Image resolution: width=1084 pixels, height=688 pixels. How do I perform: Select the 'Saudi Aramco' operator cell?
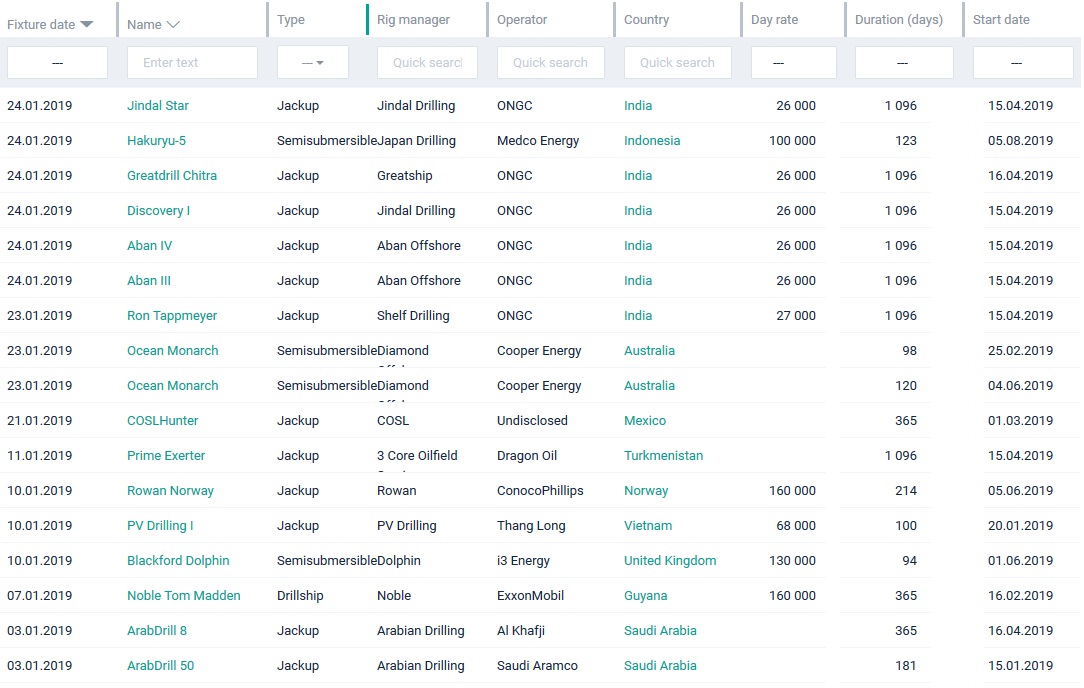[x=537, y=666]
